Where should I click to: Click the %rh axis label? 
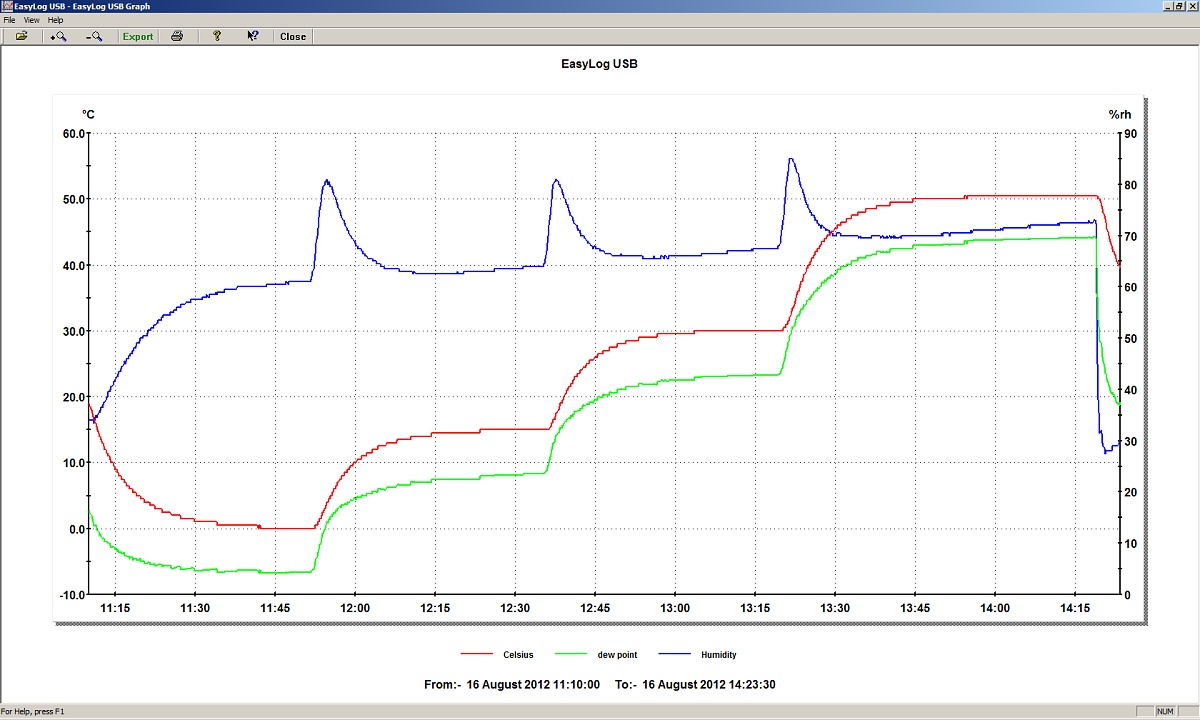pos(1120,115)
